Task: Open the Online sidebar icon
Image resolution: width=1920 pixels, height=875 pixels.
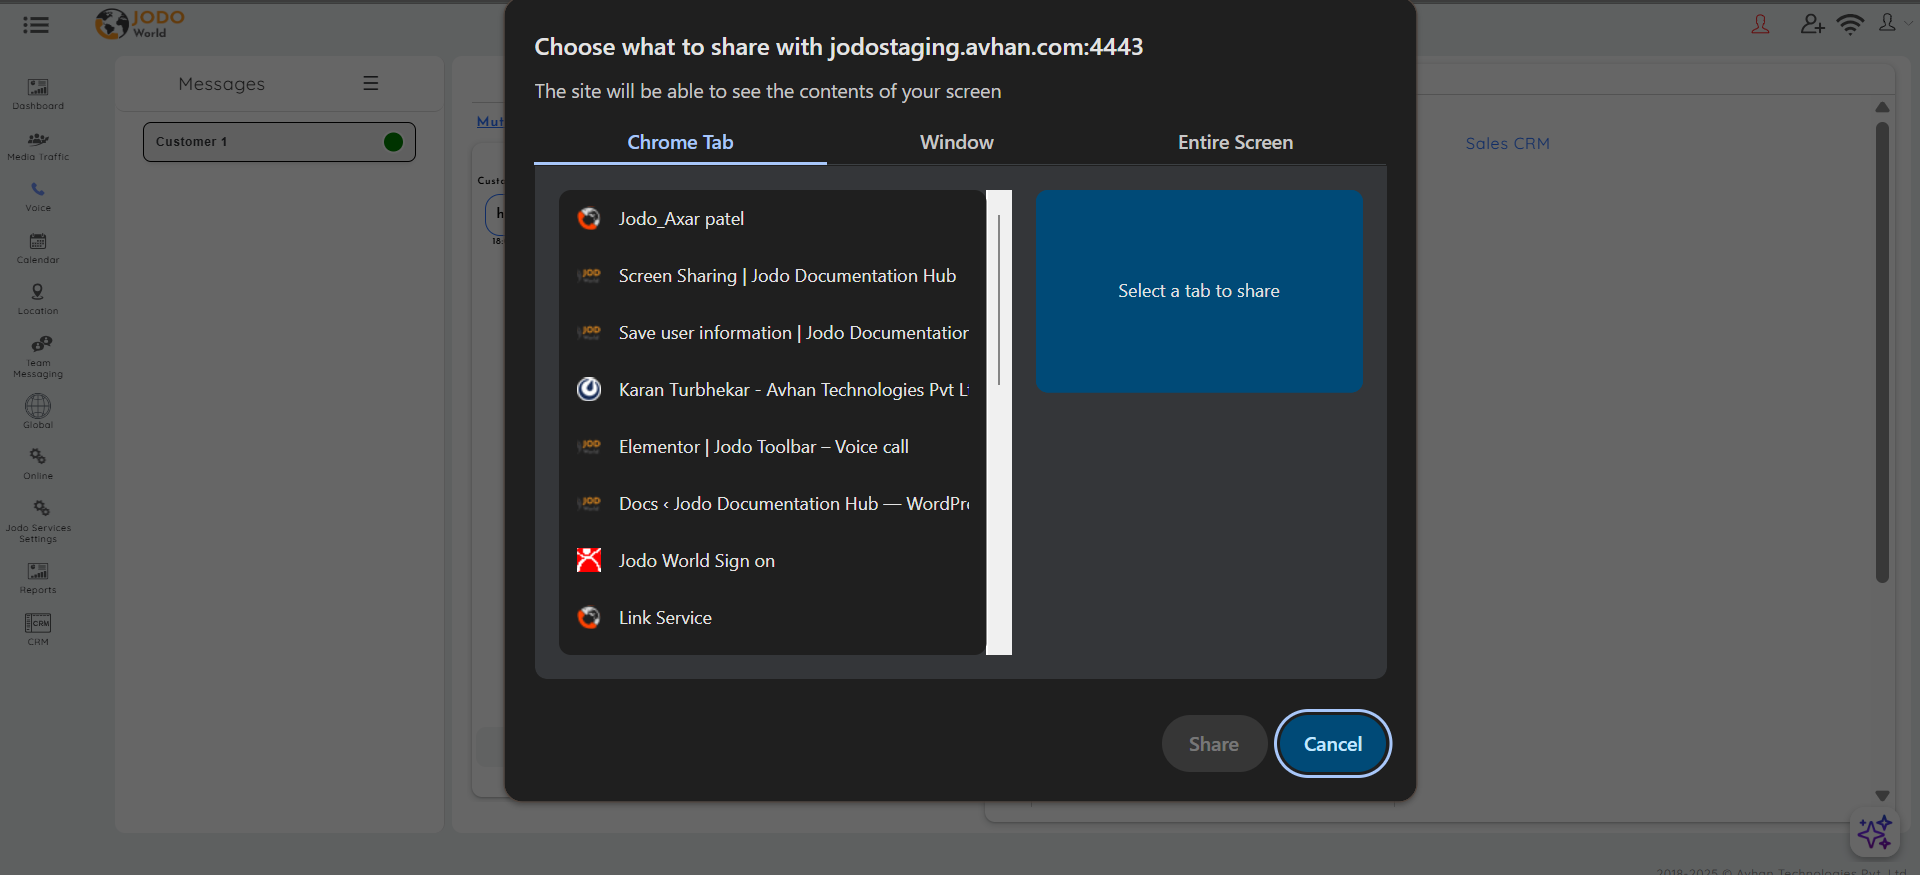Action: tap(38, 457)
